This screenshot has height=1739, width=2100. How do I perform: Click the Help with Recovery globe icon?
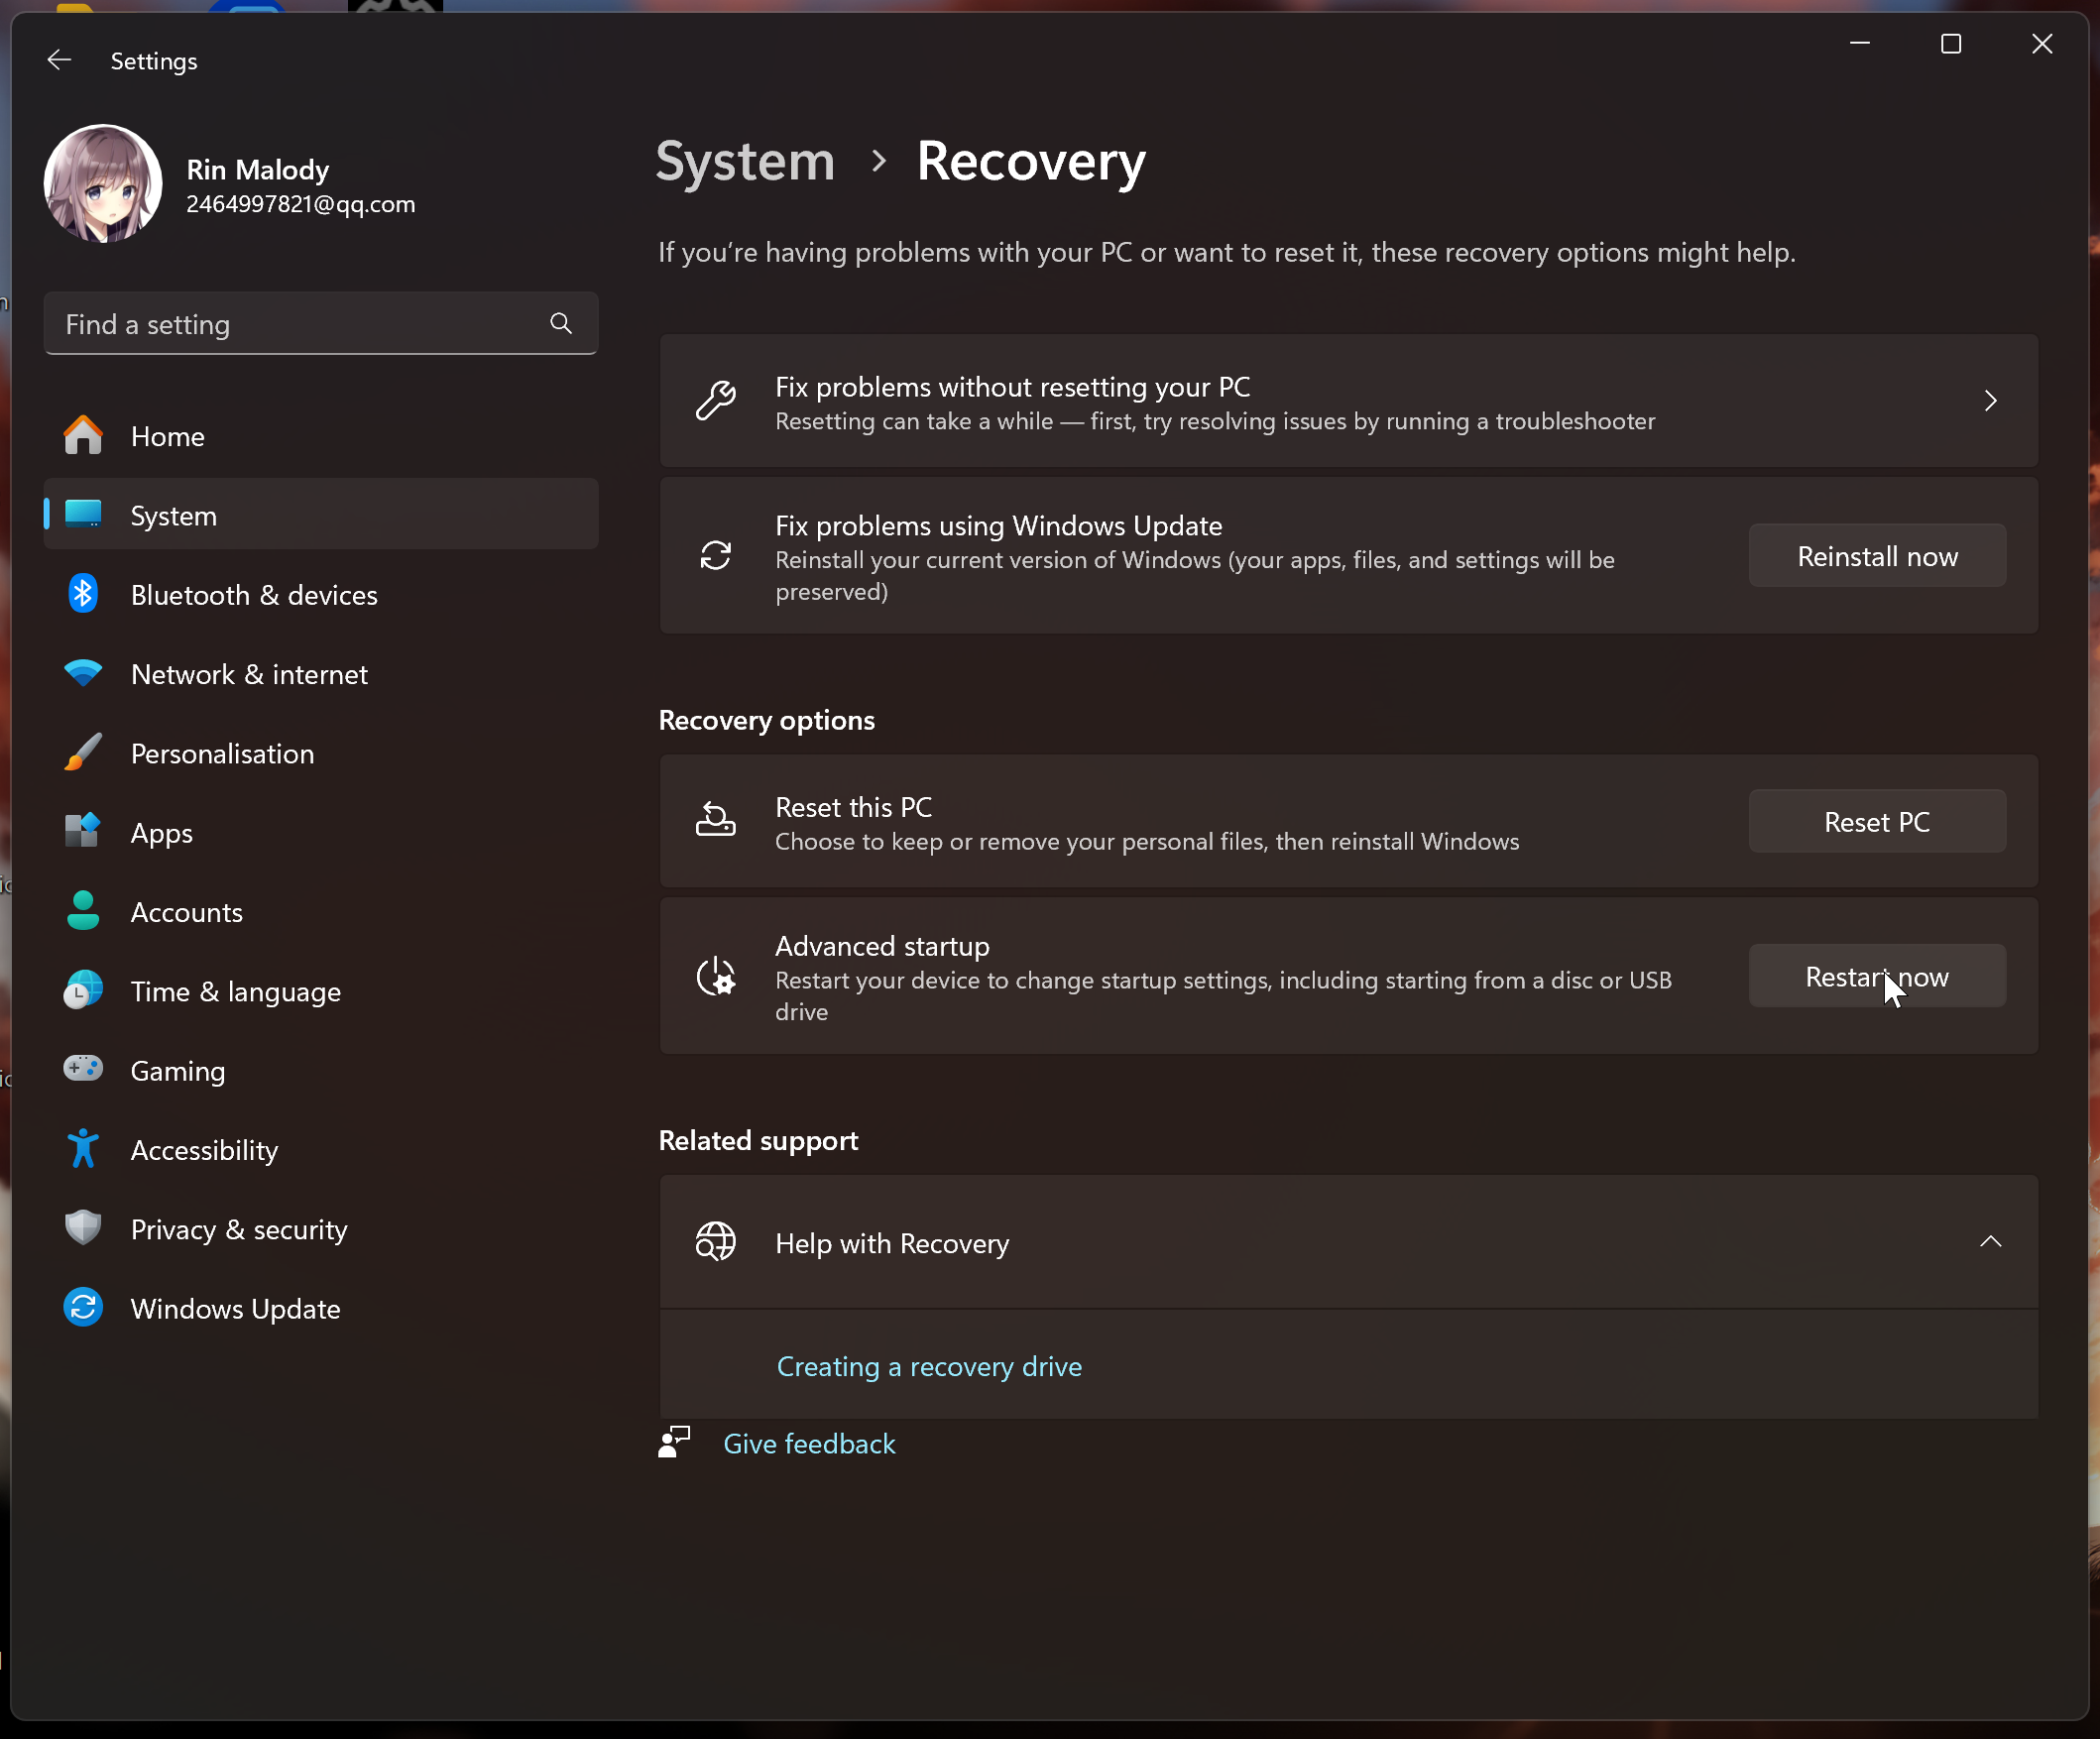[716, 1241]
